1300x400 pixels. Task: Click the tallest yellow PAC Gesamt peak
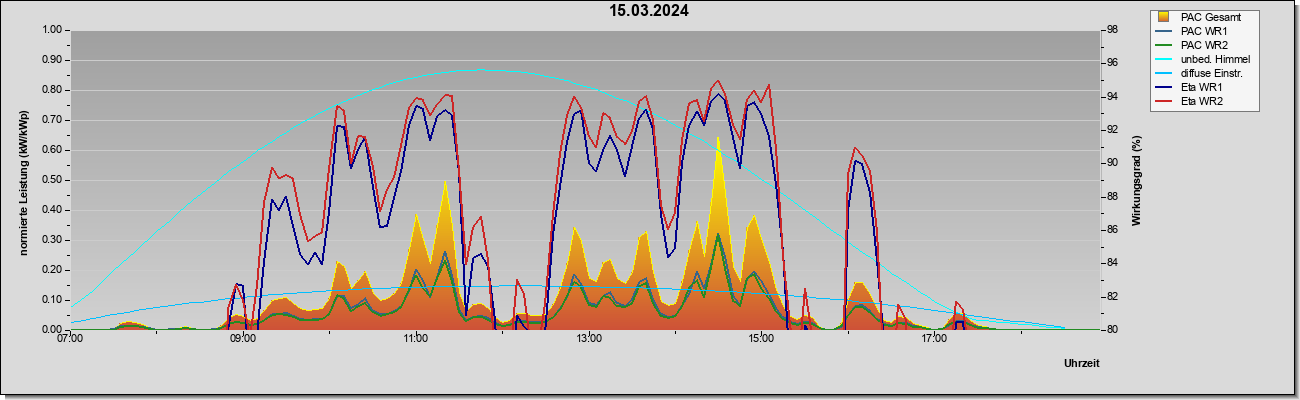pos(718,140)
